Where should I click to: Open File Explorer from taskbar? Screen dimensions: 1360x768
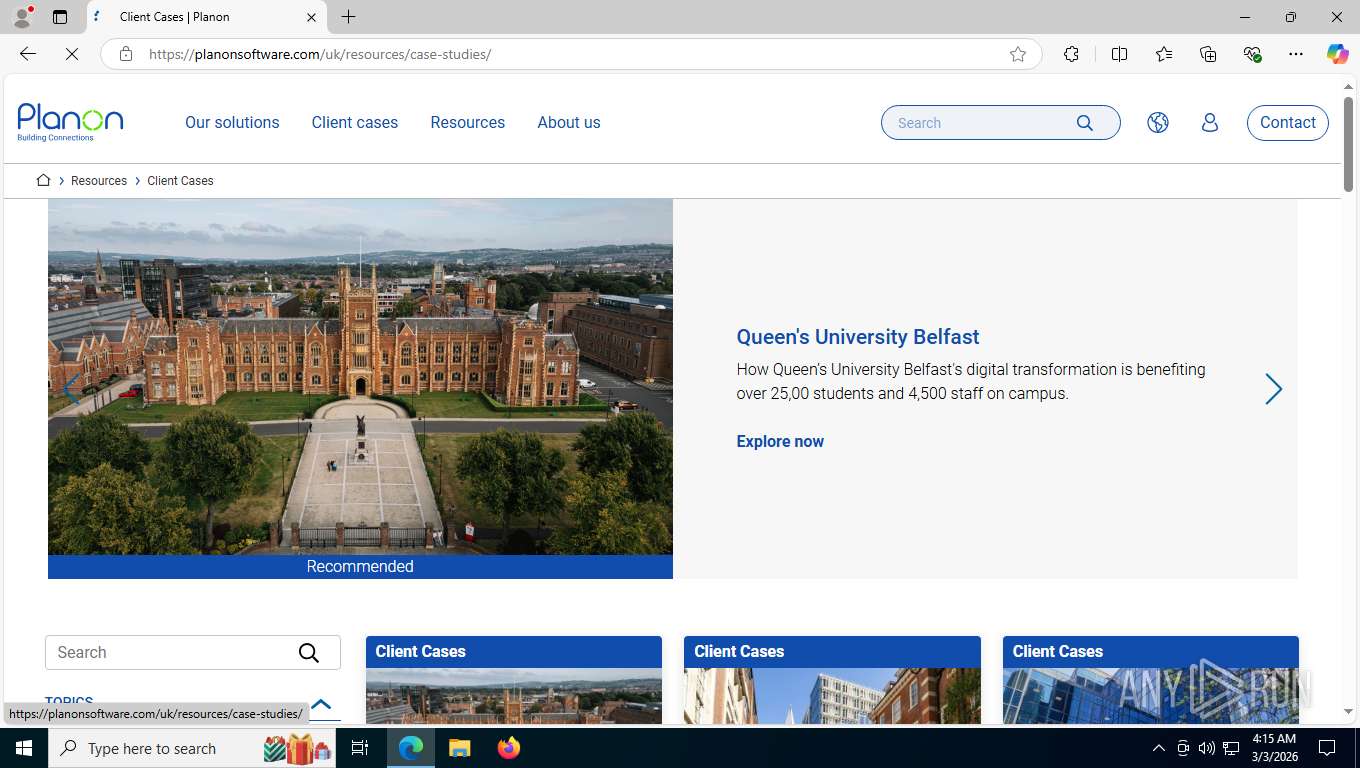coord(459,748)
